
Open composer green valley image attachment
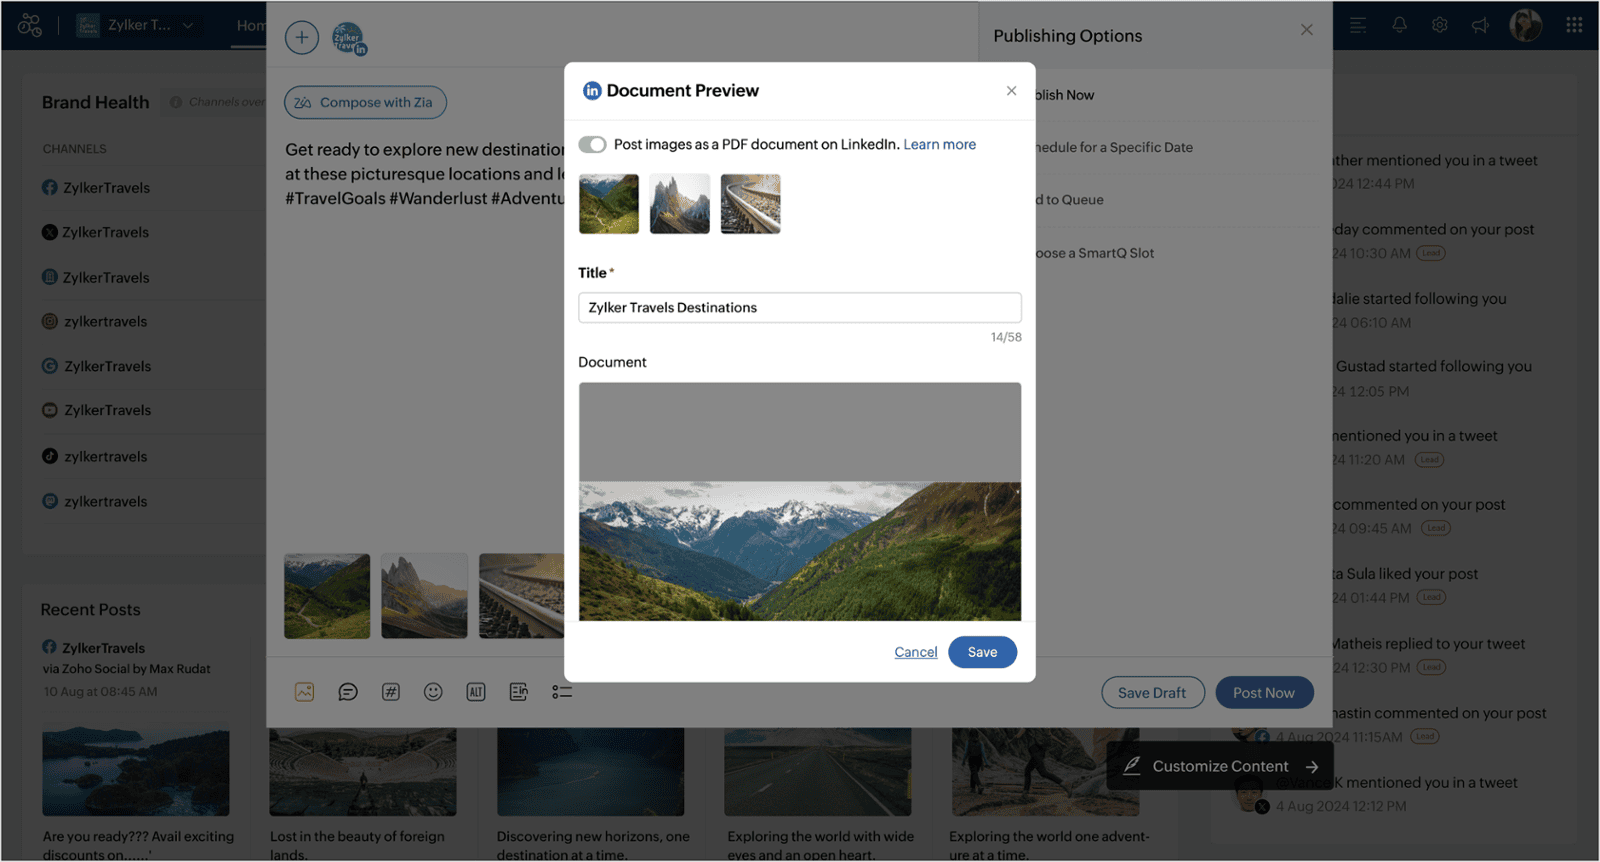click(x=327, y=596)
